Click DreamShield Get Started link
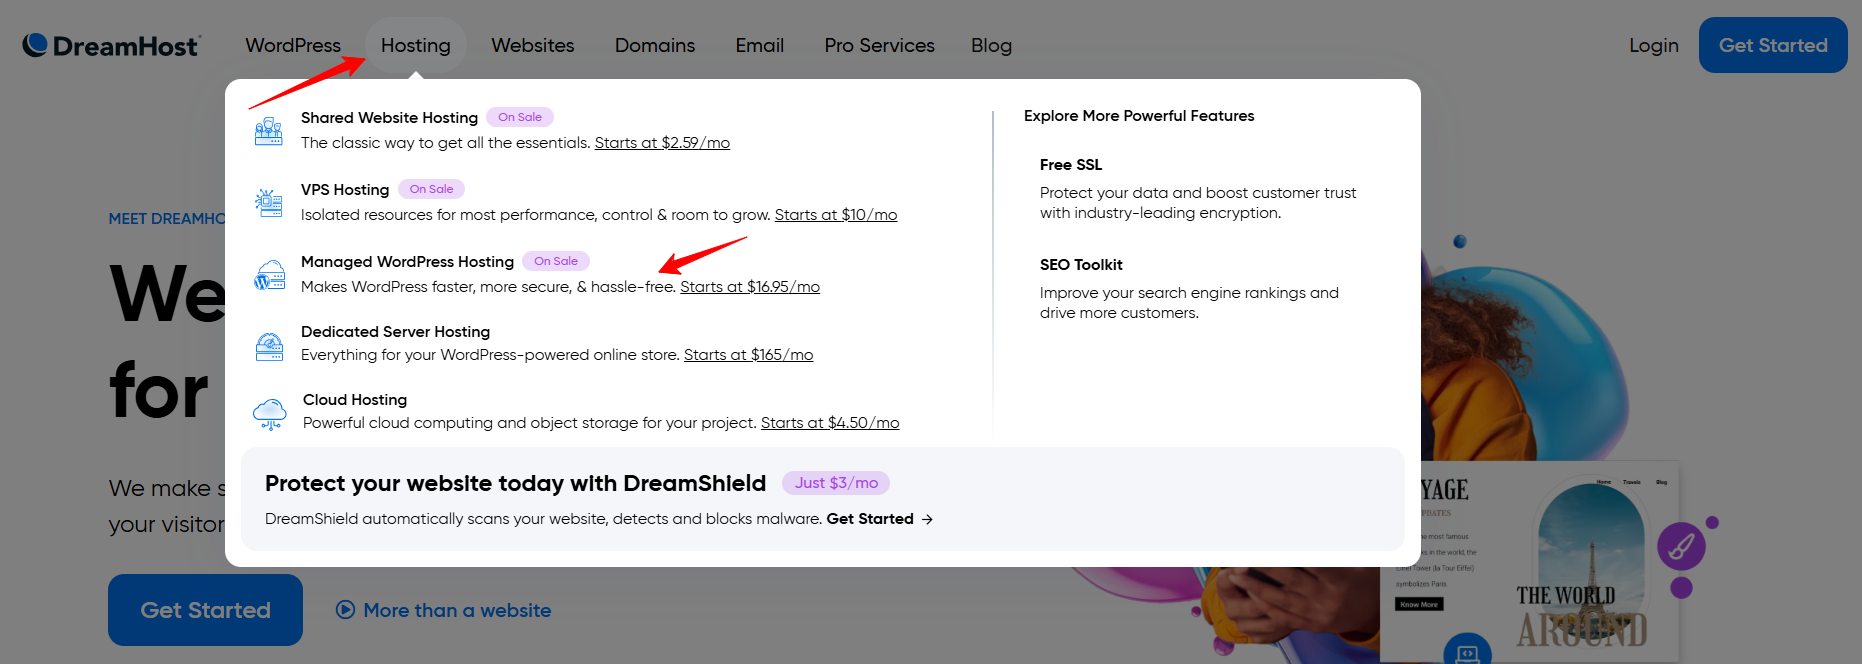Screen dimensions: 1862x664 click(x=870, y=519)
